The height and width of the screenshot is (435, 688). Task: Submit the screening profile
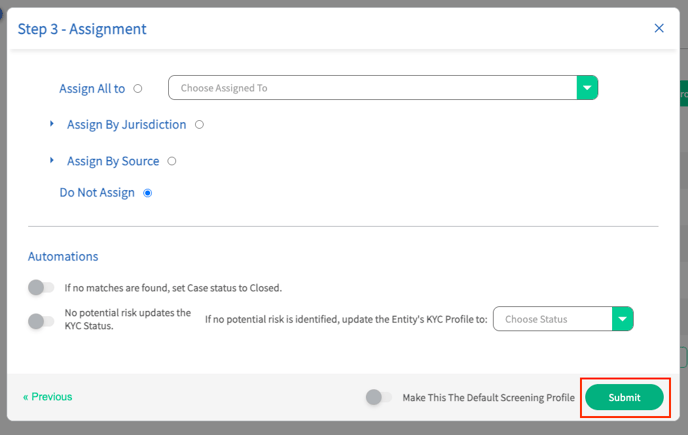point(624,397)
